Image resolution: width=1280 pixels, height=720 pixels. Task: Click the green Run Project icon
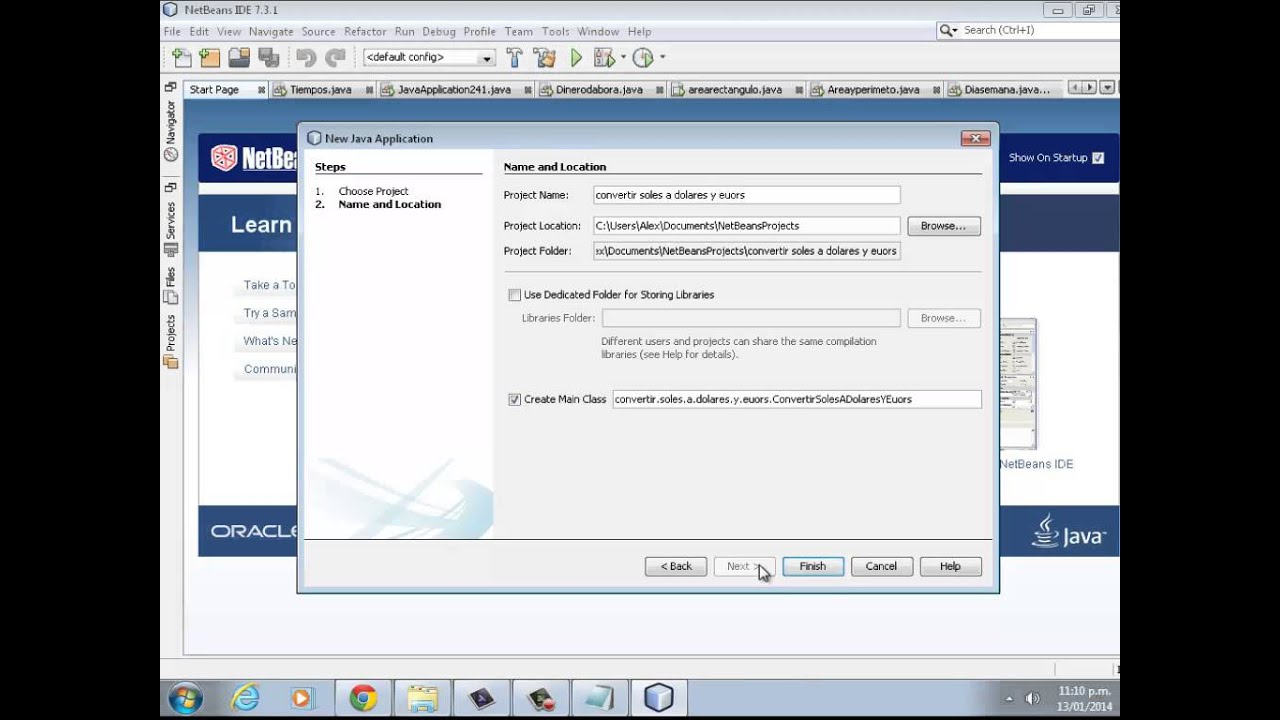pos(576,58)
